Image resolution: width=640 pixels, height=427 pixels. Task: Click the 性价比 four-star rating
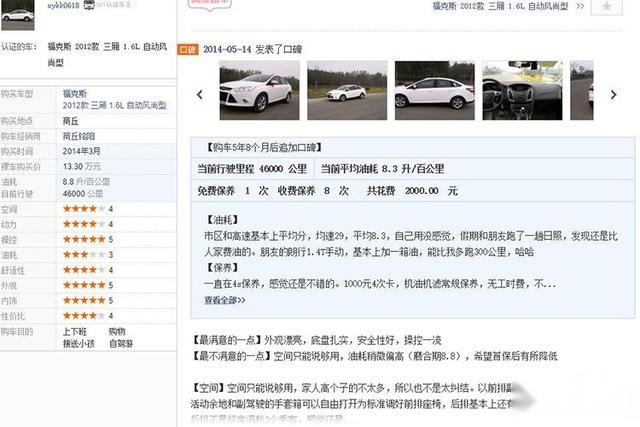coord(84,316)
